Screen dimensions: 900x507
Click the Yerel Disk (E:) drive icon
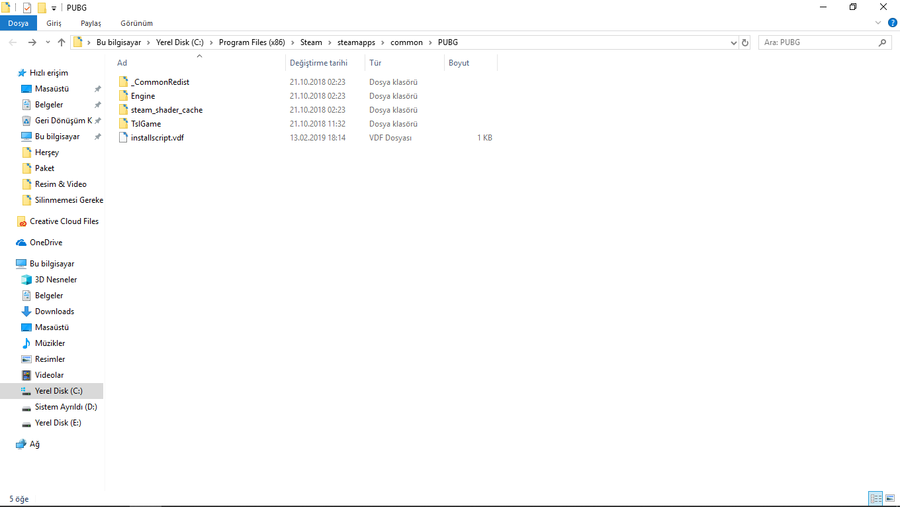point(26,423)
